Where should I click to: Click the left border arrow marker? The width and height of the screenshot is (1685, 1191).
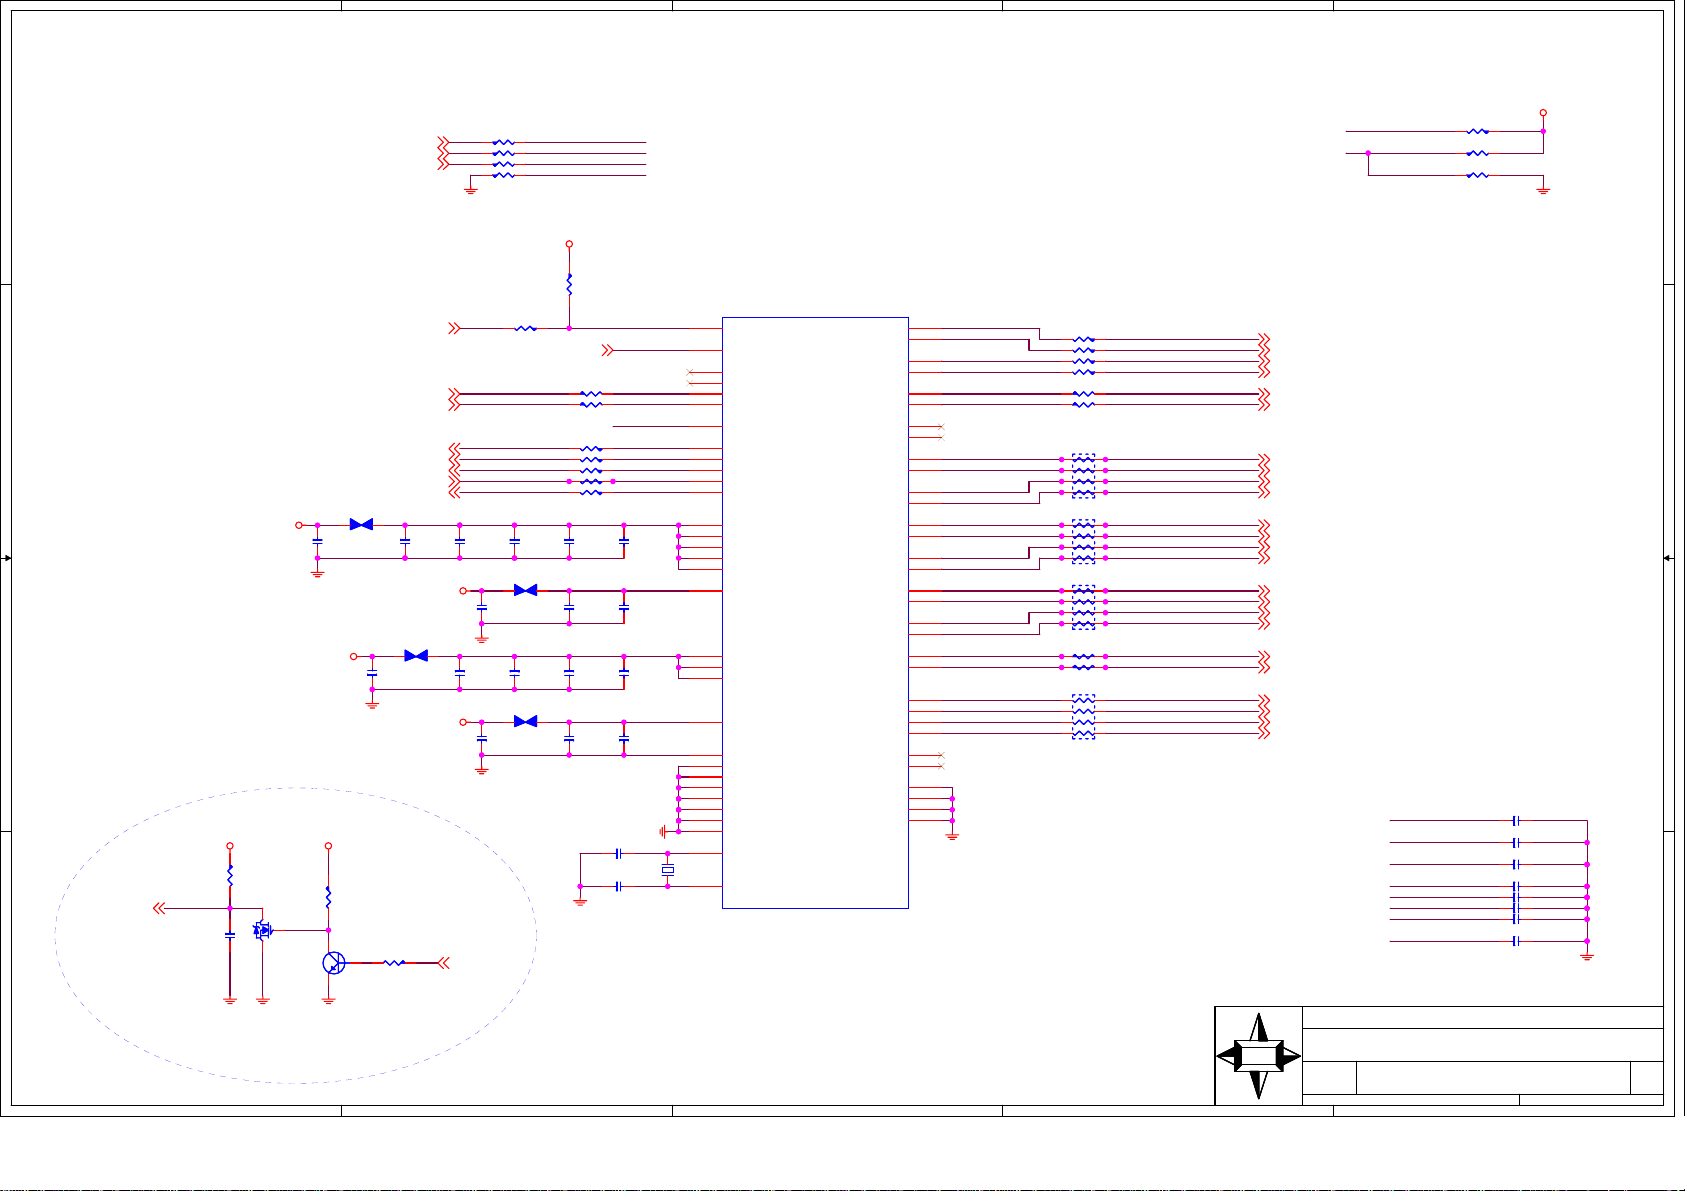point(6,558)
